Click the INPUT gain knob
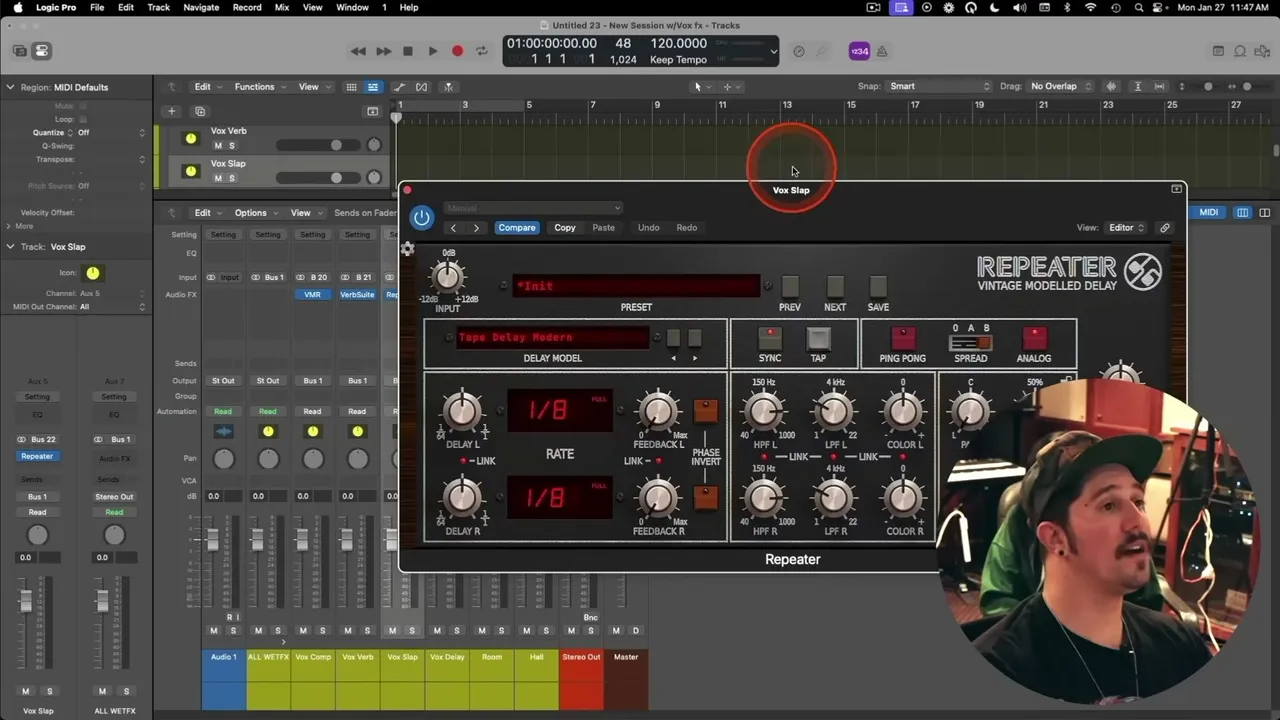Viewport: 1280px width, 720px height. (448, 277)
